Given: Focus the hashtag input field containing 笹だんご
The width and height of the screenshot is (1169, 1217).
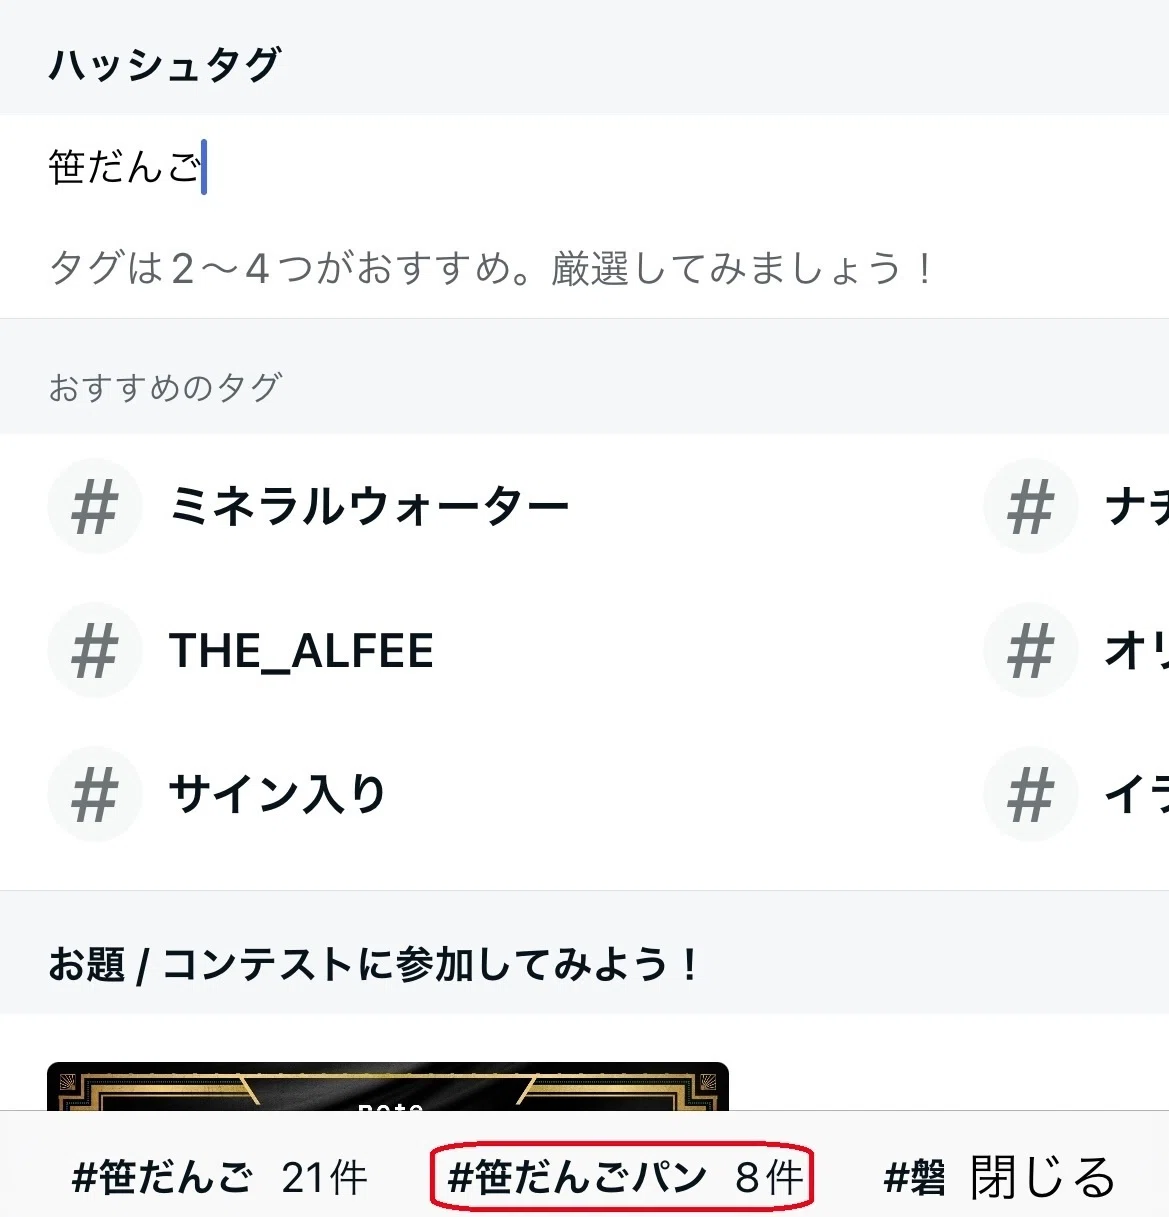Looking at the screenshot, I should pyautogui.click(x=584, y=167).
